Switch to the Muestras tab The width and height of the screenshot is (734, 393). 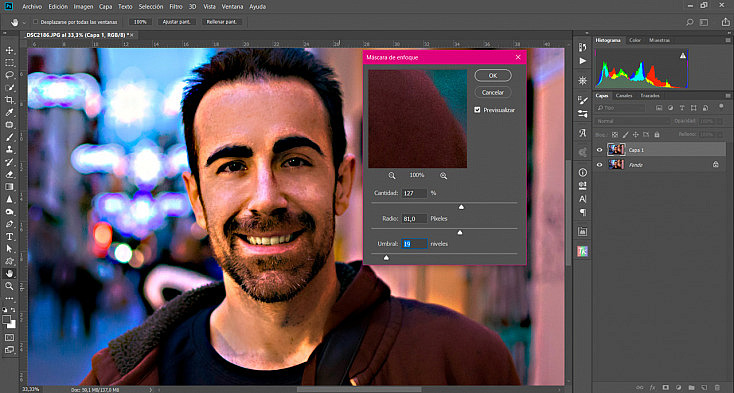click(x=659, y=41)
